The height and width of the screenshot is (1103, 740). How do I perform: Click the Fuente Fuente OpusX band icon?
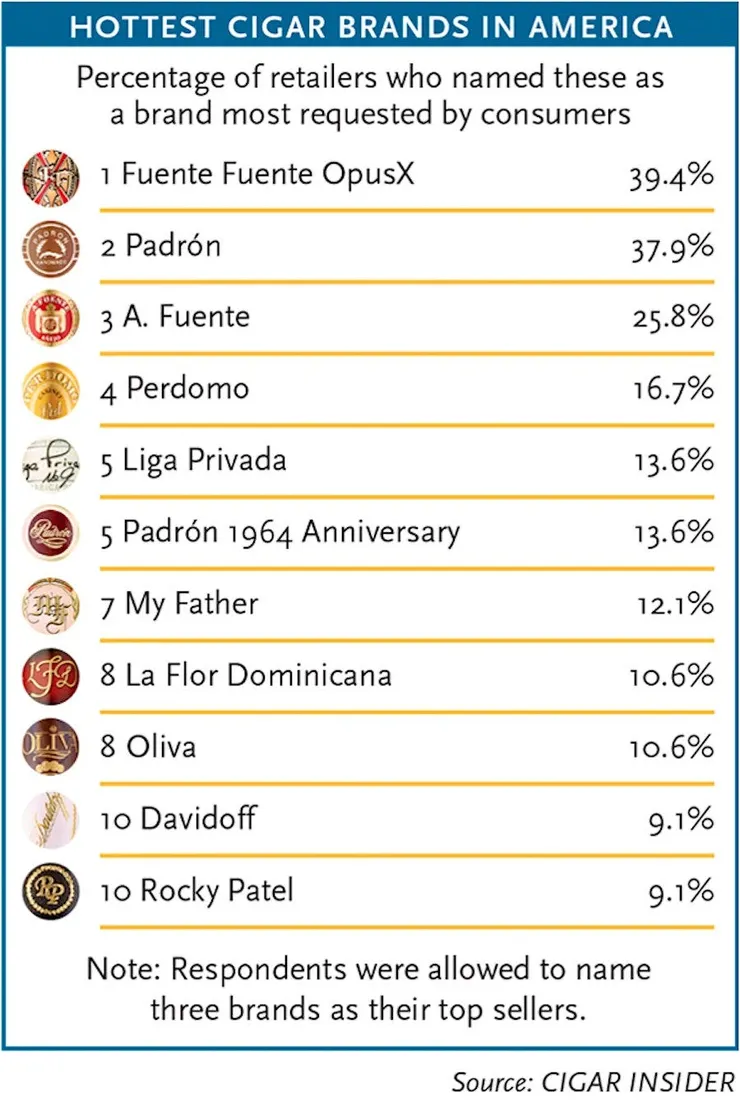coord(51,175)
